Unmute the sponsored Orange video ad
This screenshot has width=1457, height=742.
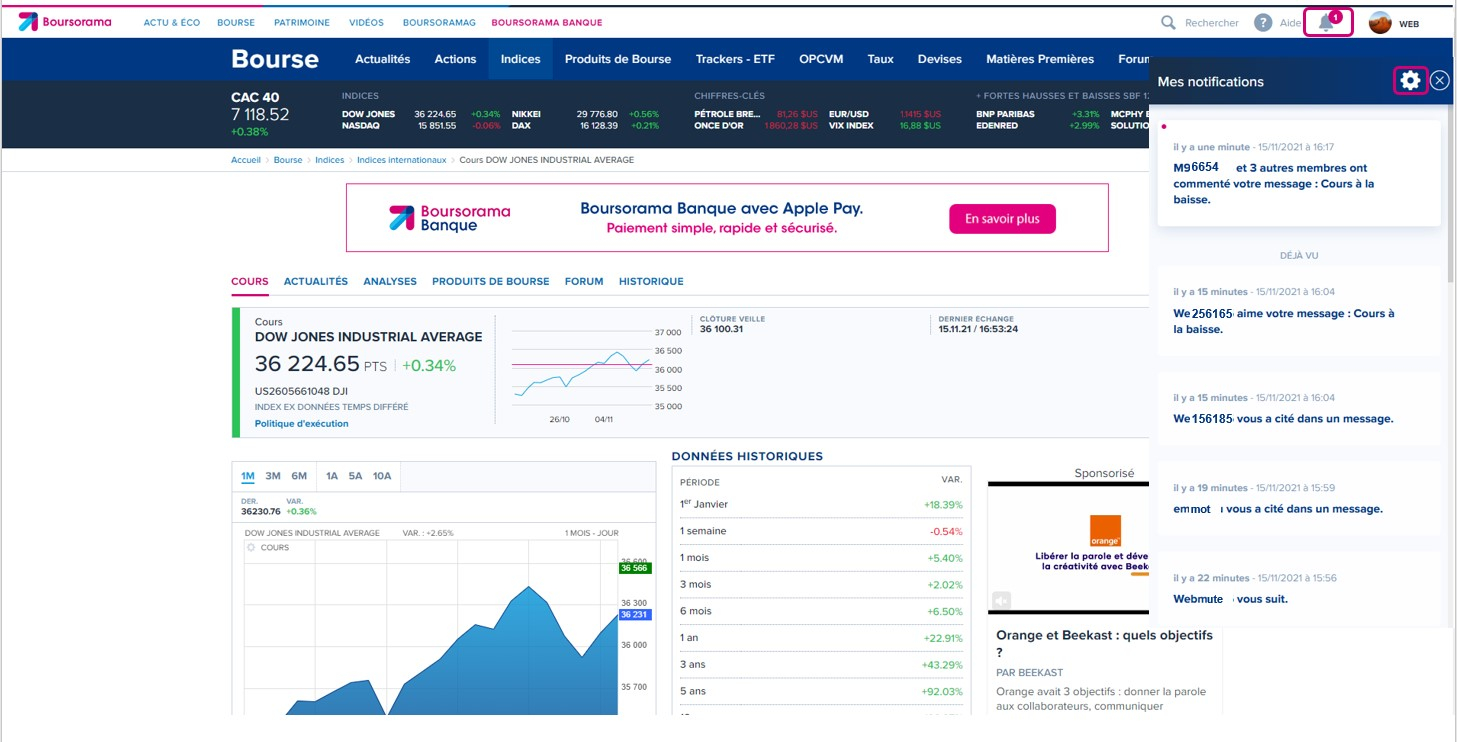1002,600
